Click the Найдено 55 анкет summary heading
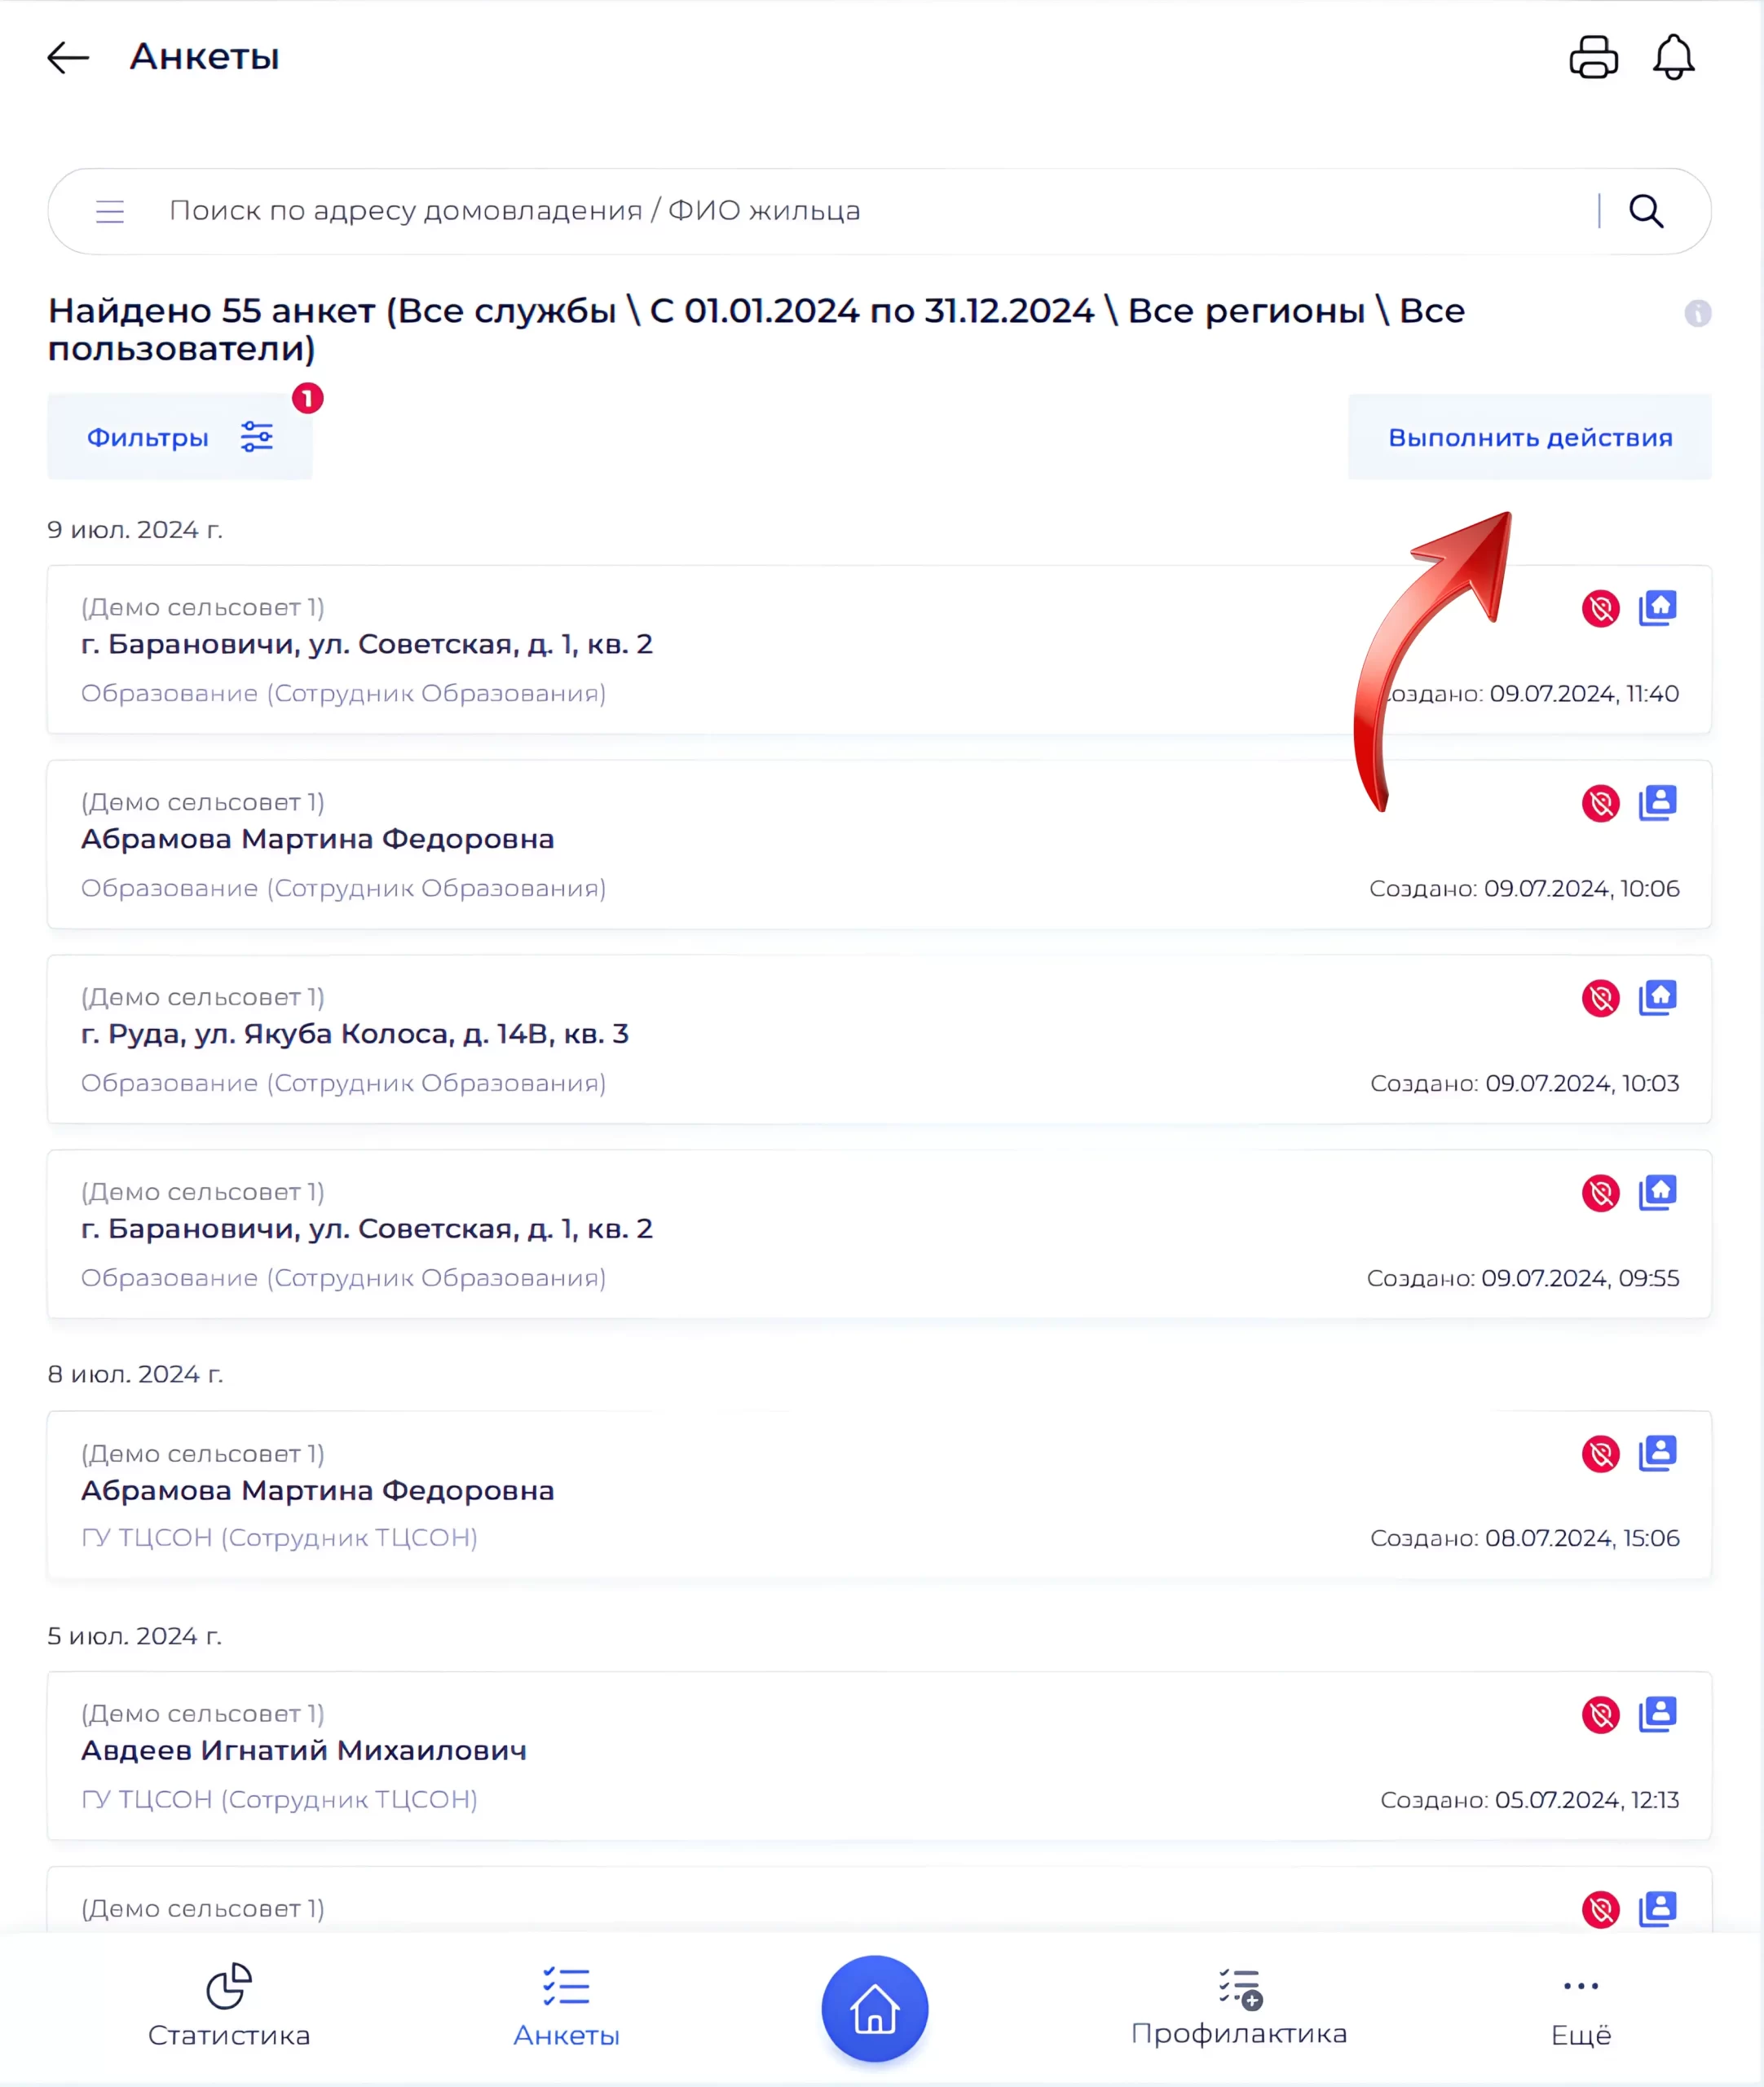Viewport: 1764px width, 2087px height. 756,329
